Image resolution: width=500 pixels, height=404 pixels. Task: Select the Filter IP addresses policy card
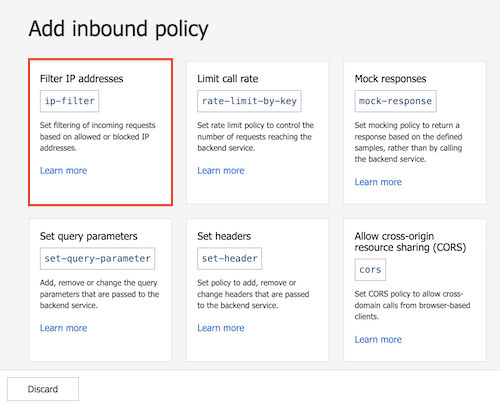pyautogui.click(x=100, y=132)
